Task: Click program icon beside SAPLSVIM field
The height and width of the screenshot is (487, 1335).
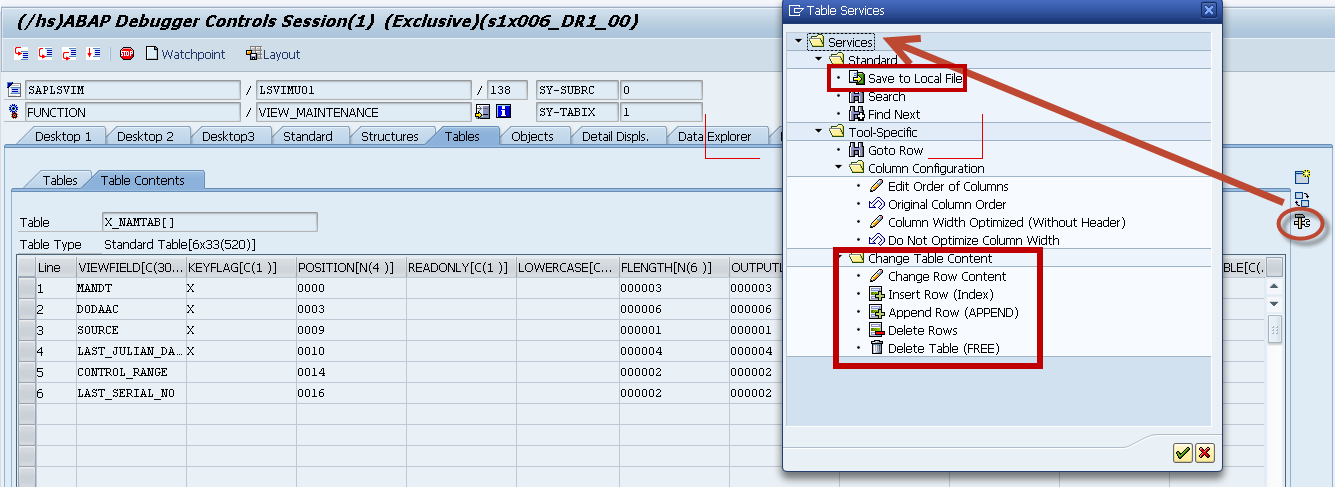Action: 14,90
